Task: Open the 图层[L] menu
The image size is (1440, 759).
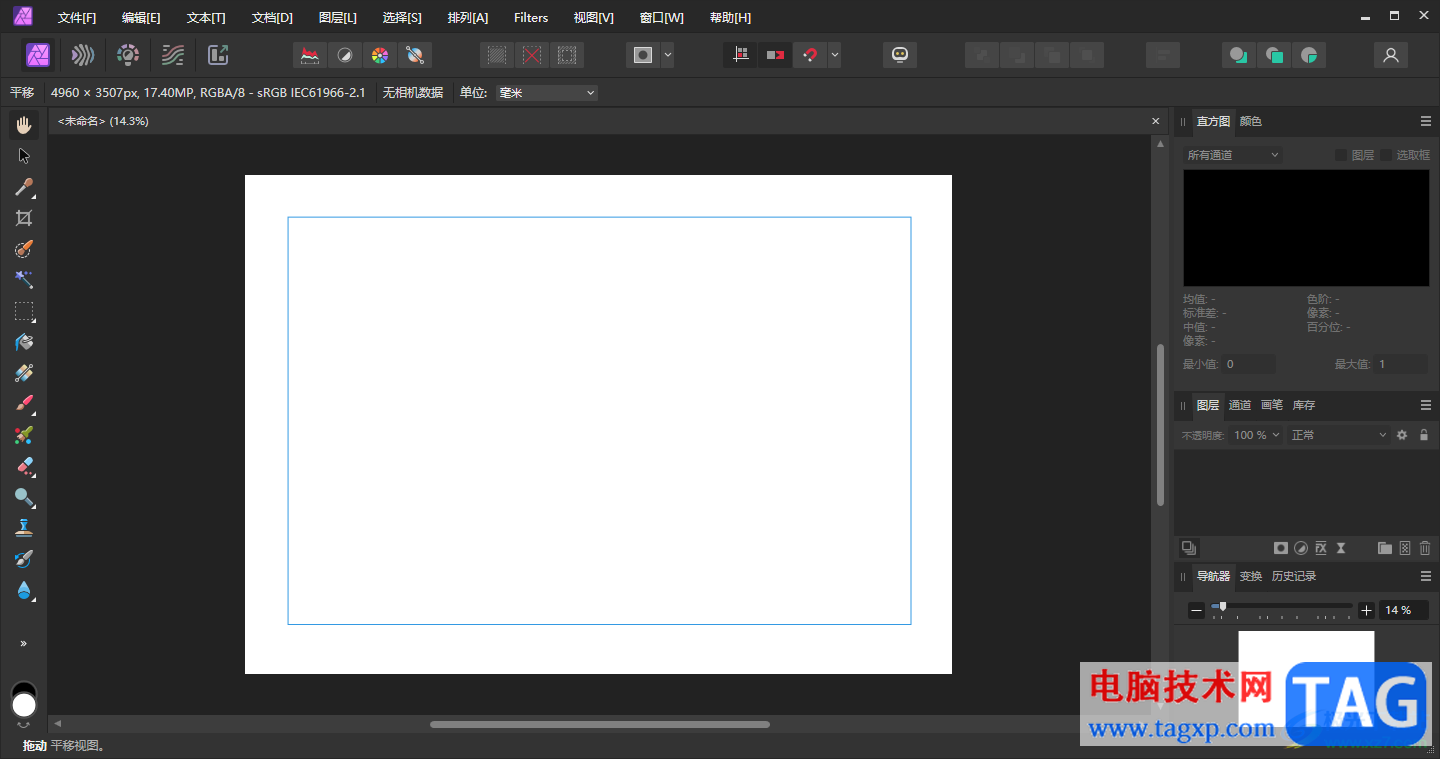Action: point(337,18)
